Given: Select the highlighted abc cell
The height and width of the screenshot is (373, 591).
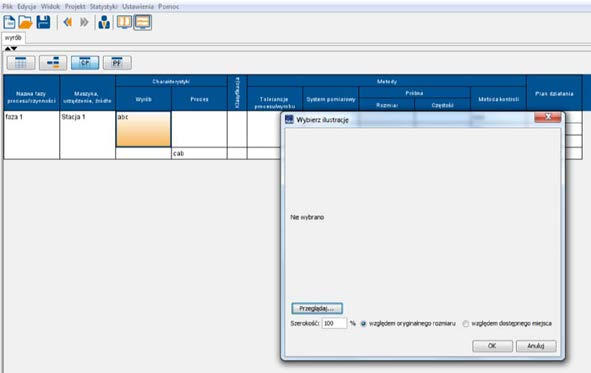Looking at the screenshot, I should [x=143, y=129].
